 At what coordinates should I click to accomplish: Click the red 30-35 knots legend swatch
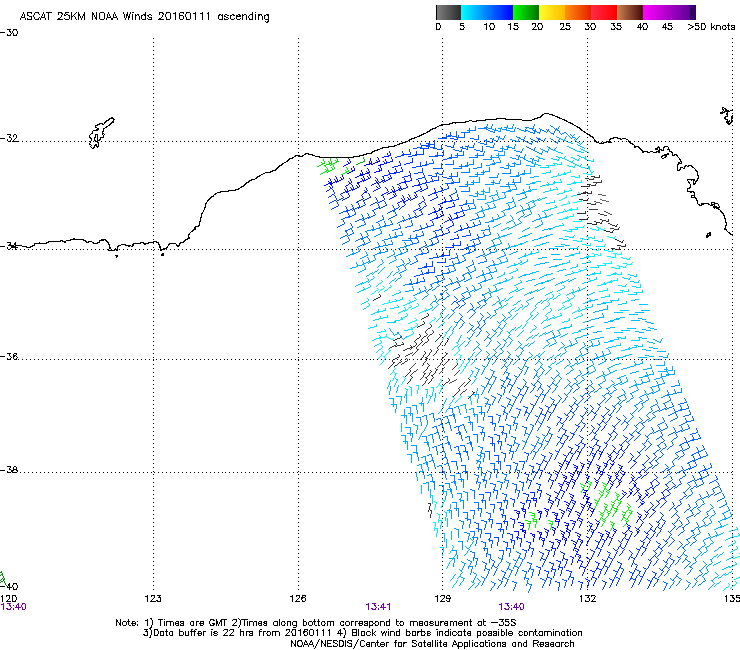tap(604, 12)
